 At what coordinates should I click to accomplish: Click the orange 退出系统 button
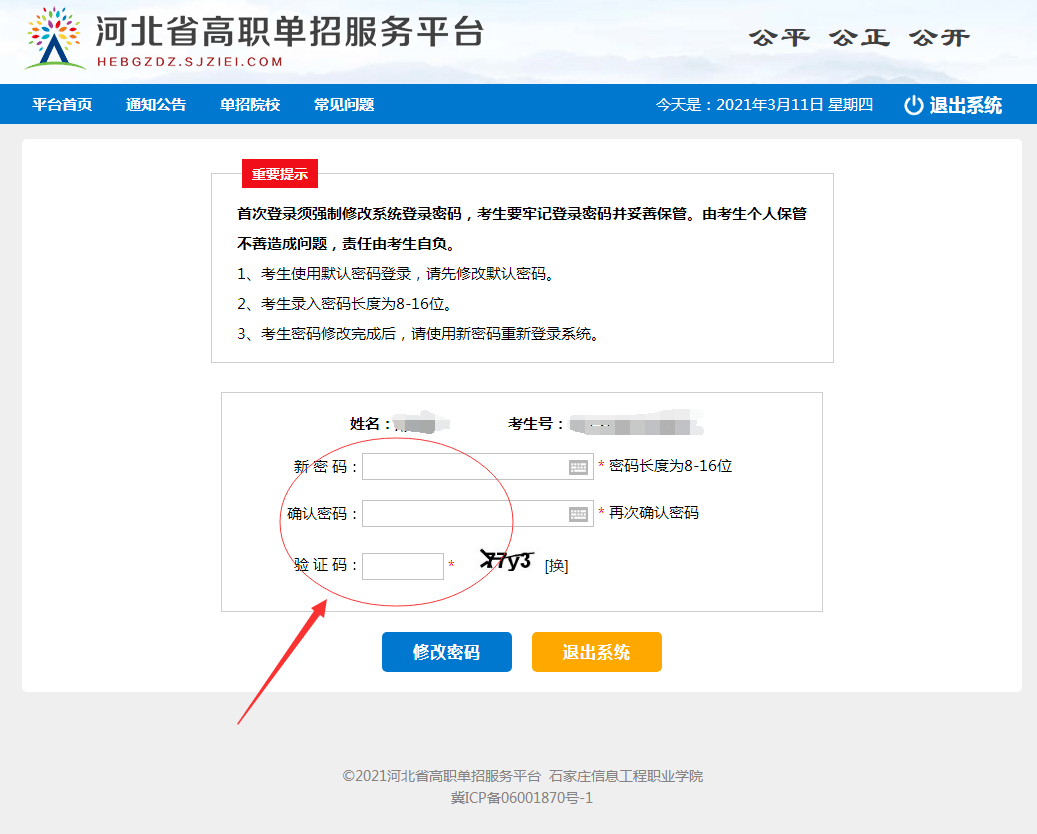tap(596, 651)
